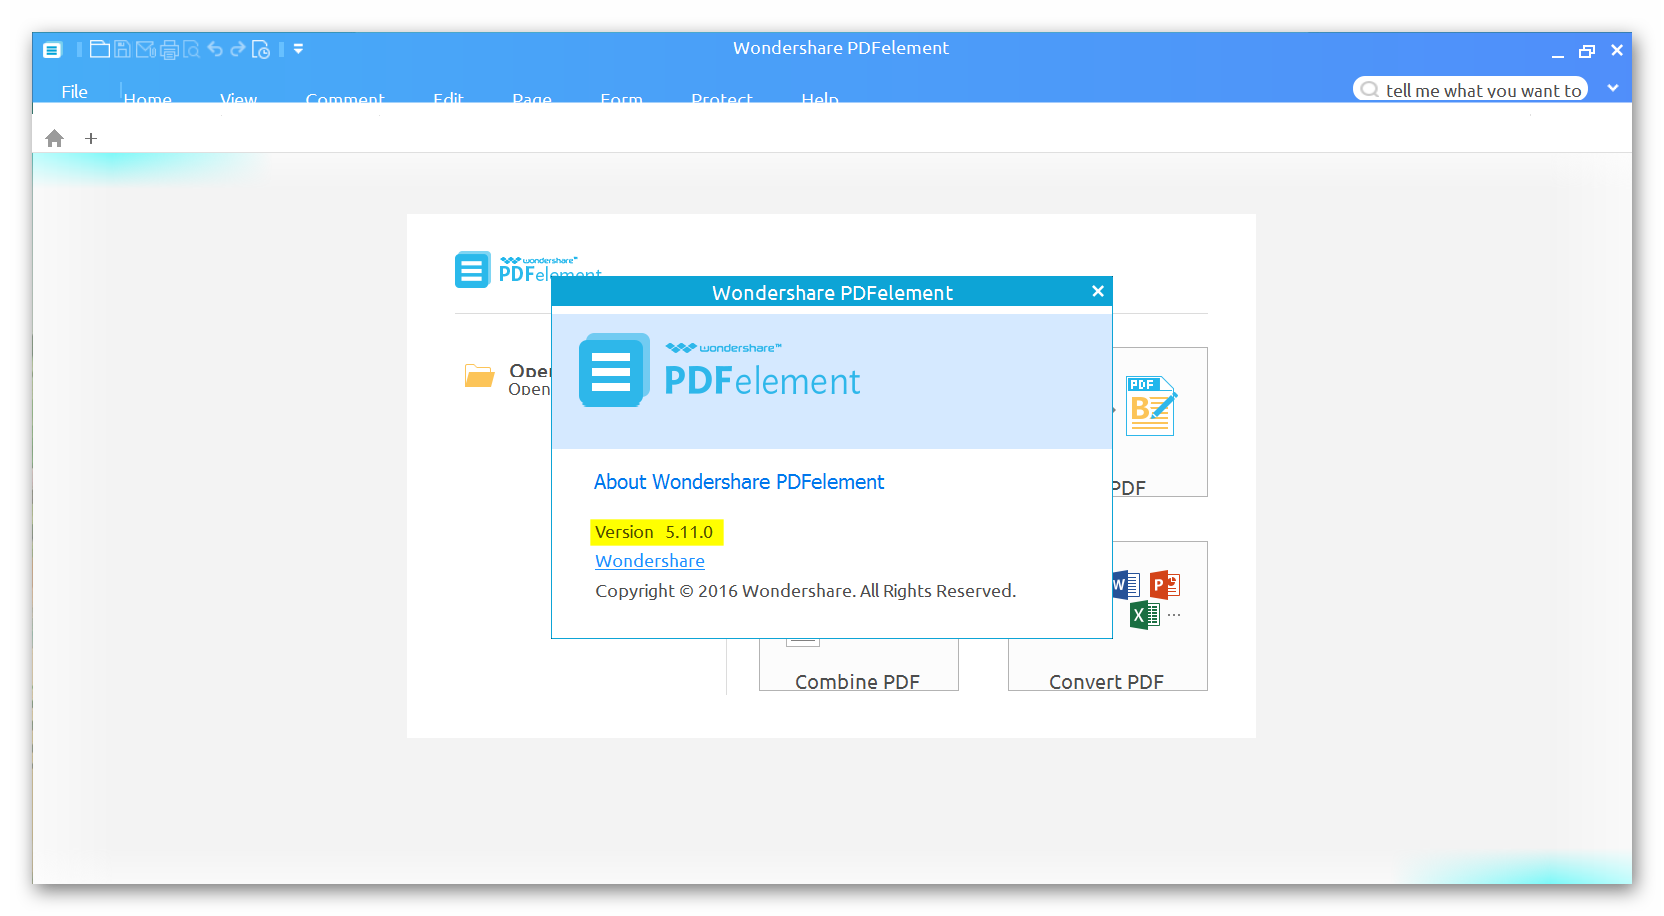Open the Comment ribbon tab
The width and height of the screenshot is (1664, 916).
[345, 97]
